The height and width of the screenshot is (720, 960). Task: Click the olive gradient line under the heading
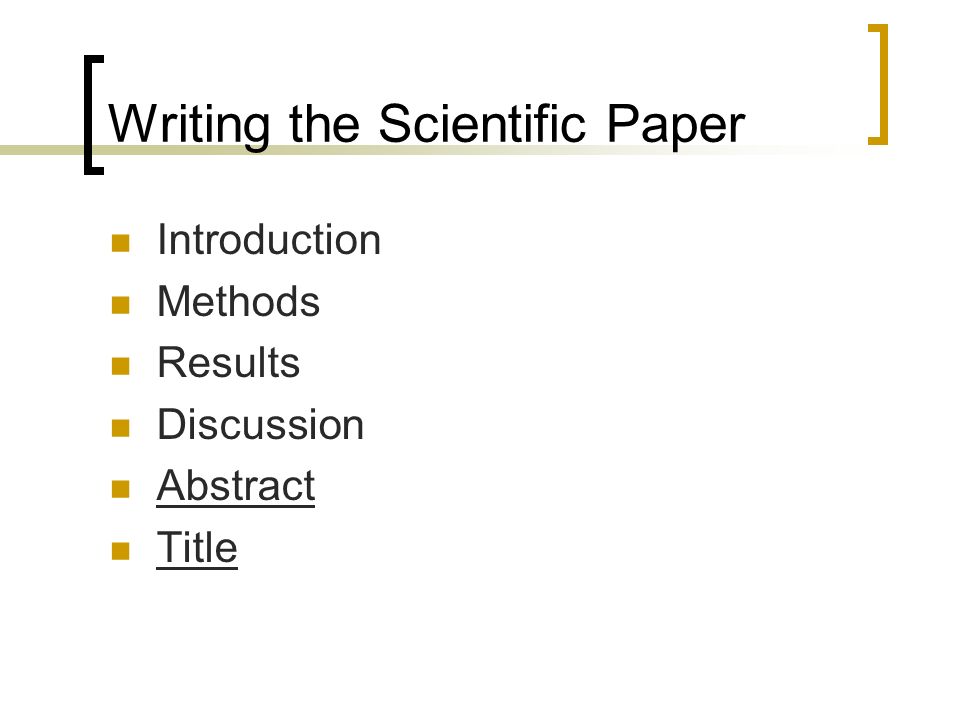pos(429,150)
